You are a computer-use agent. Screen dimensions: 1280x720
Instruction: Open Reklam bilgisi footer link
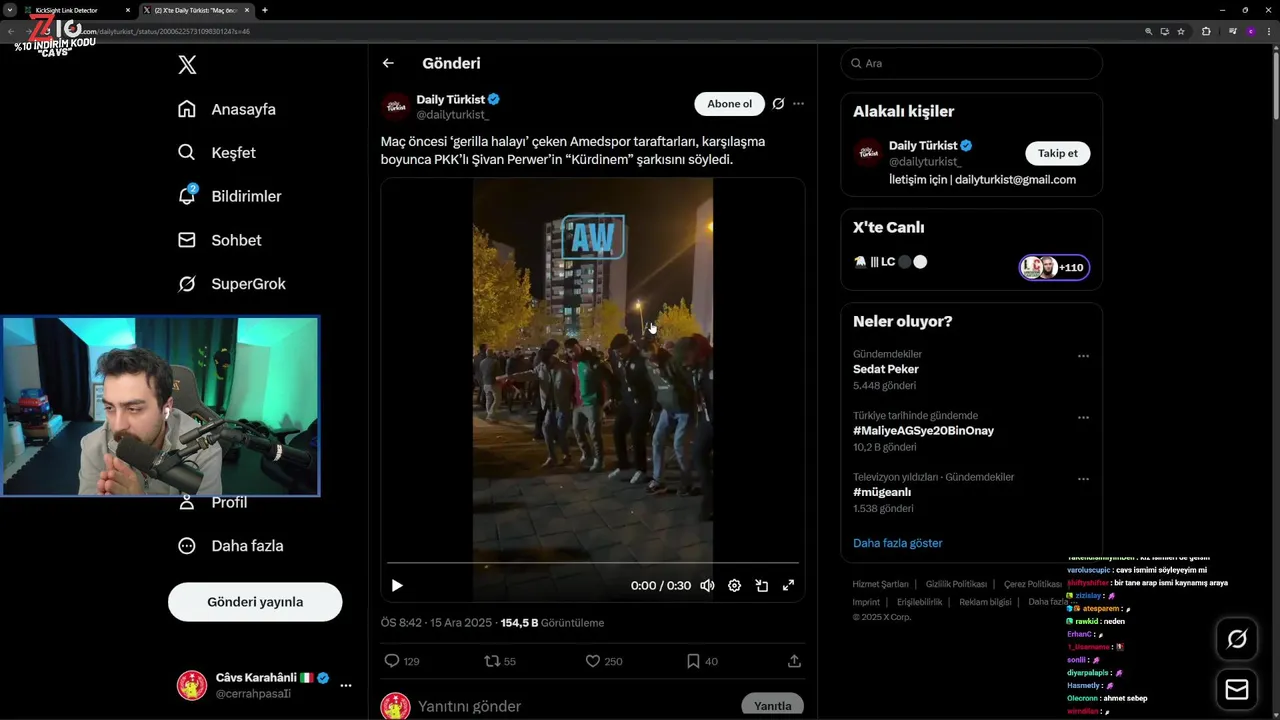tap(985, 602)
